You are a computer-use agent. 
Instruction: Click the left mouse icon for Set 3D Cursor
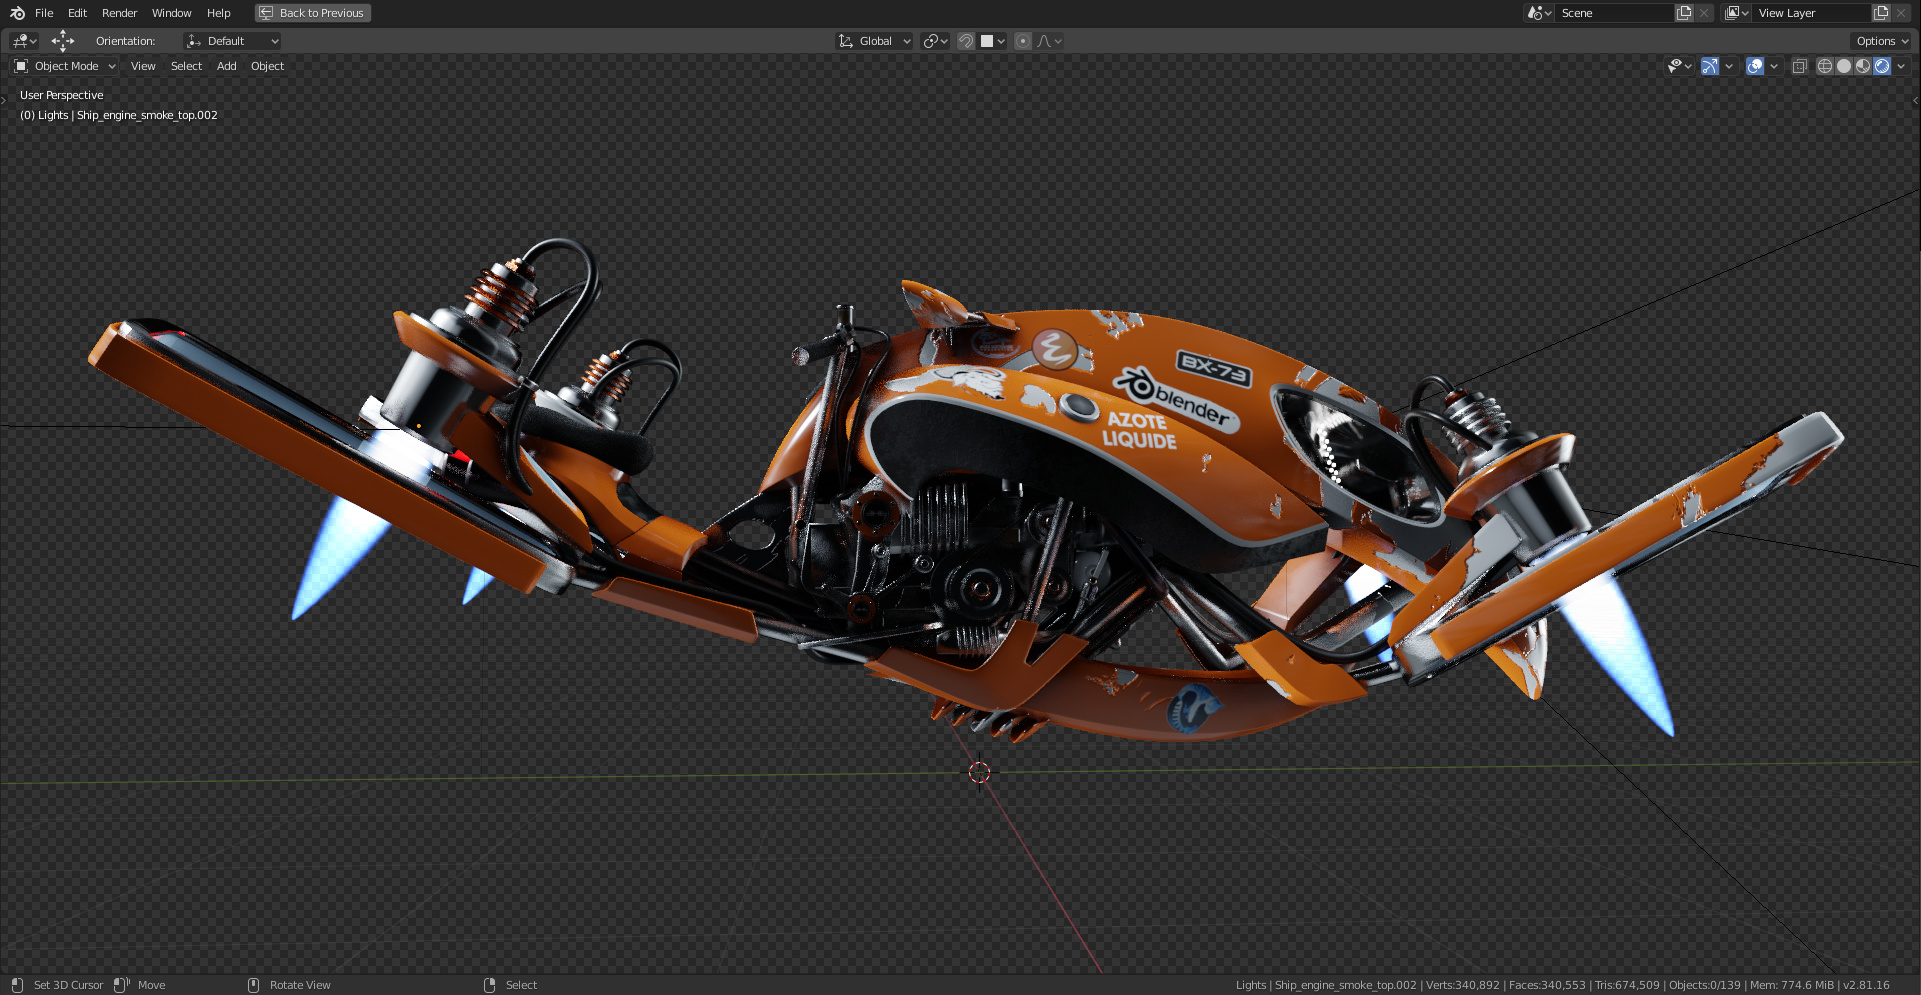click(x=17, y=985)
